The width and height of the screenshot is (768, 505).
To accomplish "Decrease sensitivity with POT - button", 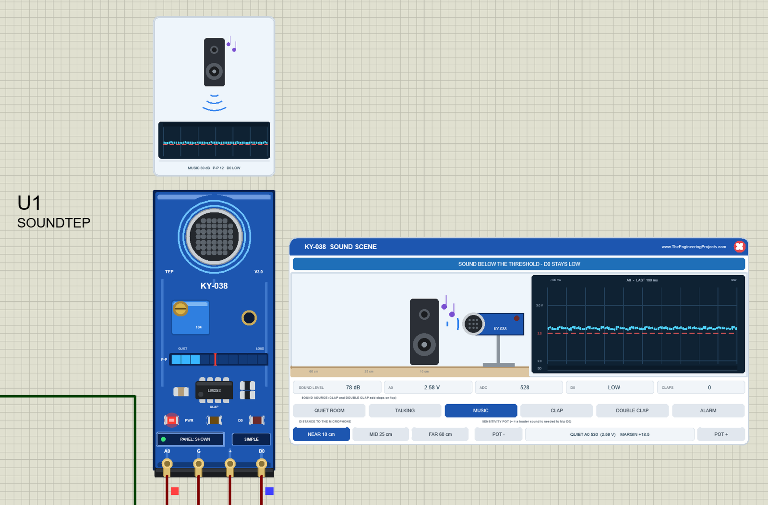I will coord(498,434).
